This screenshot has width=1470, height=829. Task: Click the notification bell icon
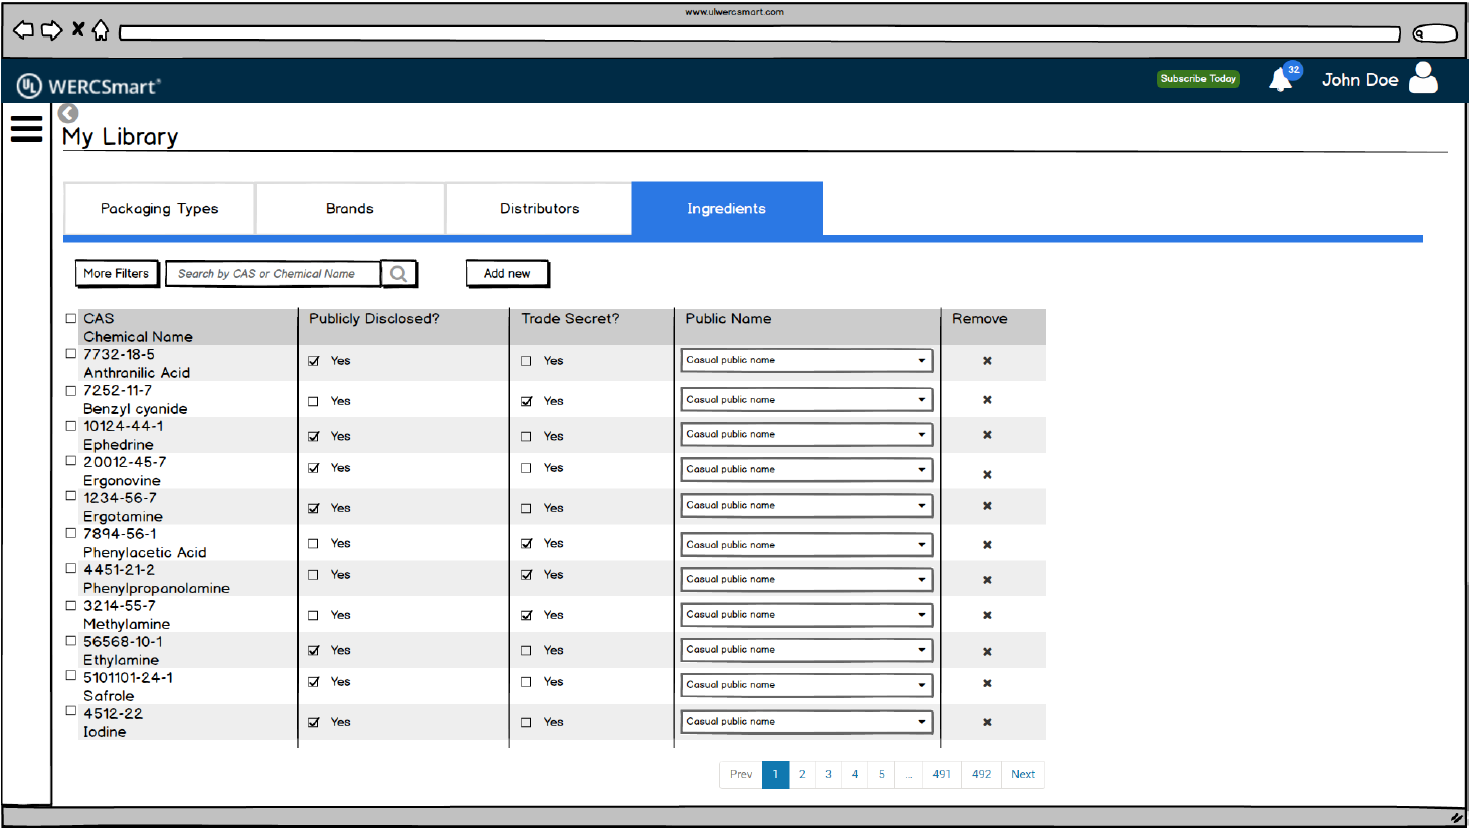point(1280,80)
